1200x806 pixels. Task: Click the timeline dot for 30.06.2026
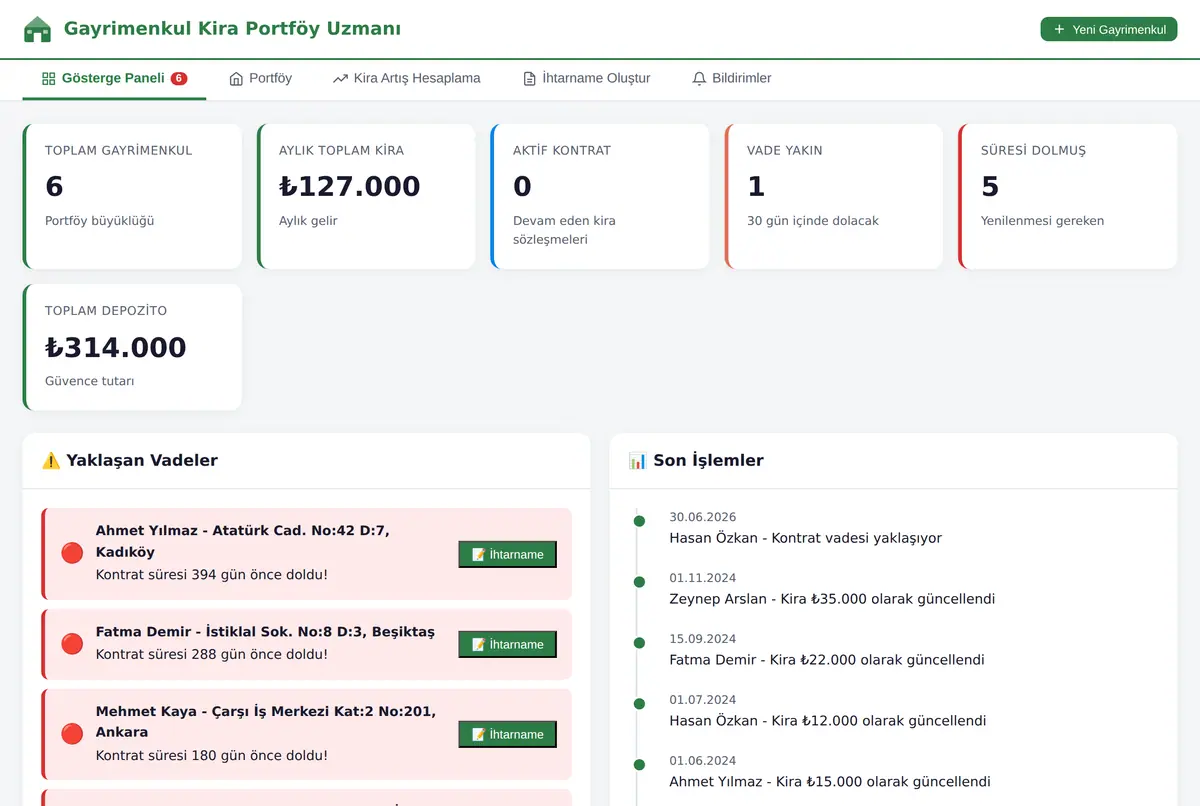tap(639, 520)
